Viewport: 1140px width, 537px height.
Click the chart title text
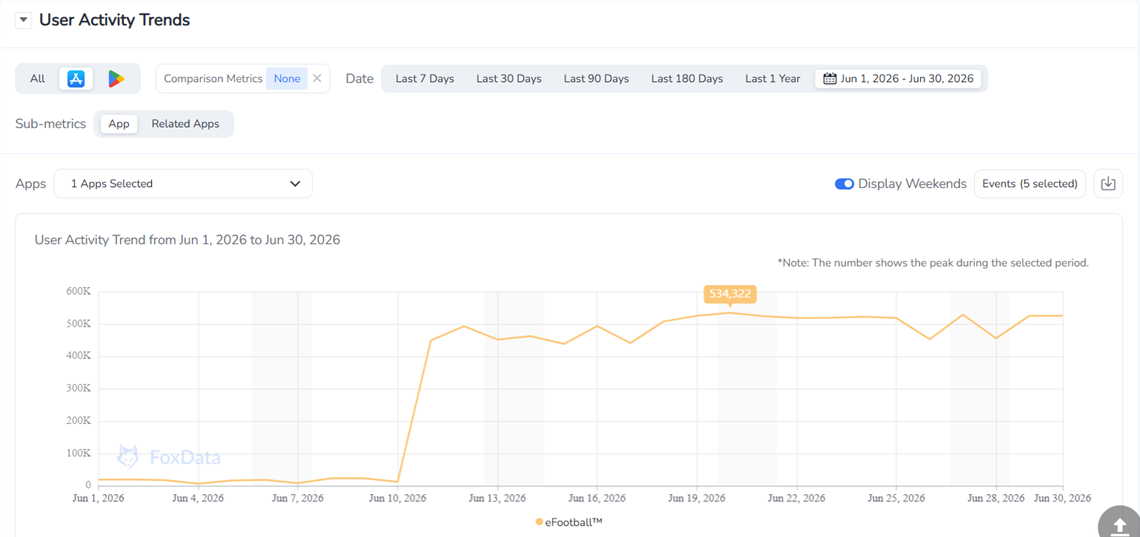188,239
